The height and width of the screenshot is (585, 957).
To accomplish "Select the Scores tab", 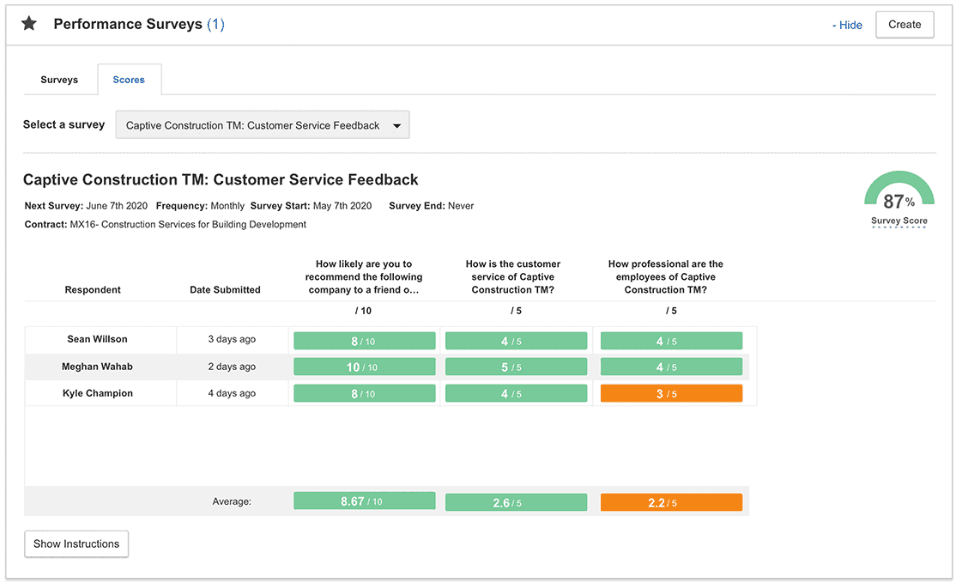I will [129, 80].
